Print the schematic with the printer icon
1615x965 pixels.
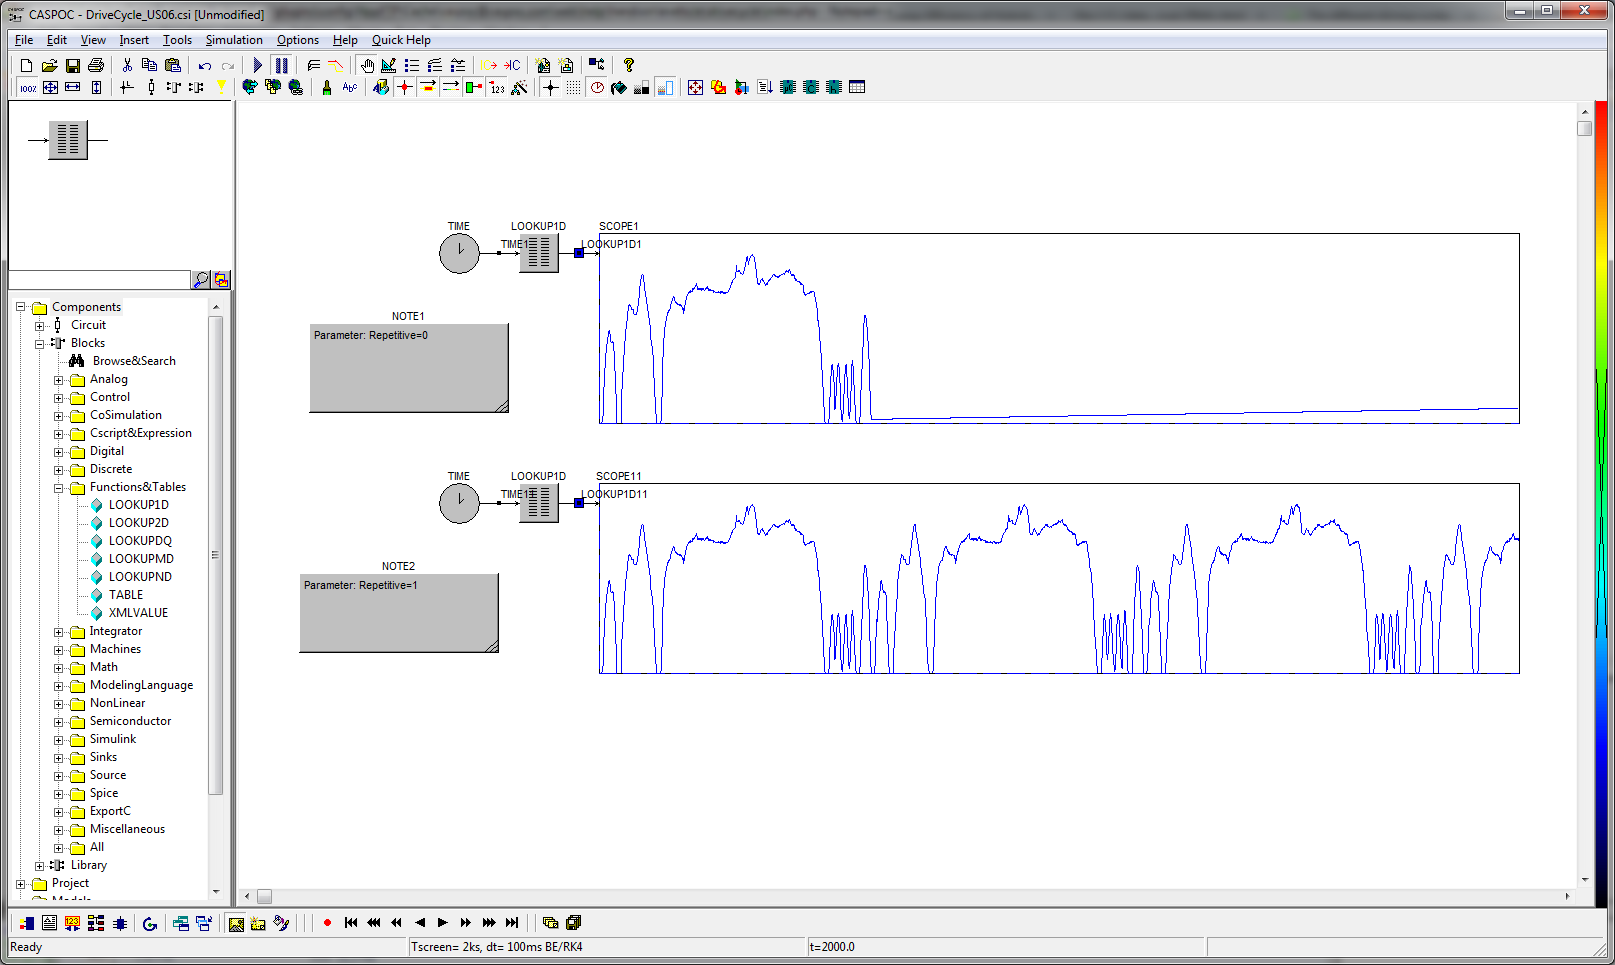coord(96,65)
